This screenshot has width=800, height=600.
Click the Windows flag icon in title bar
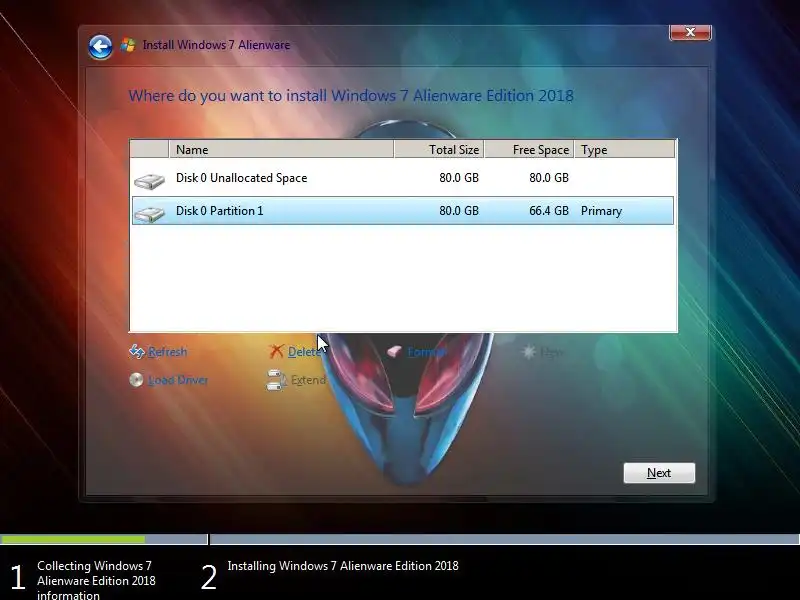click(x=128, y=45)
